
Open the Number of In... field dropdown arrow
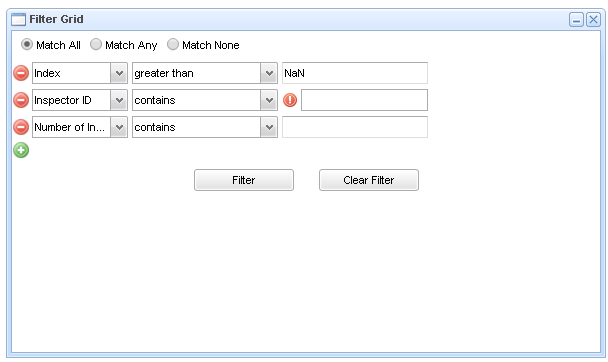point(119,127)
